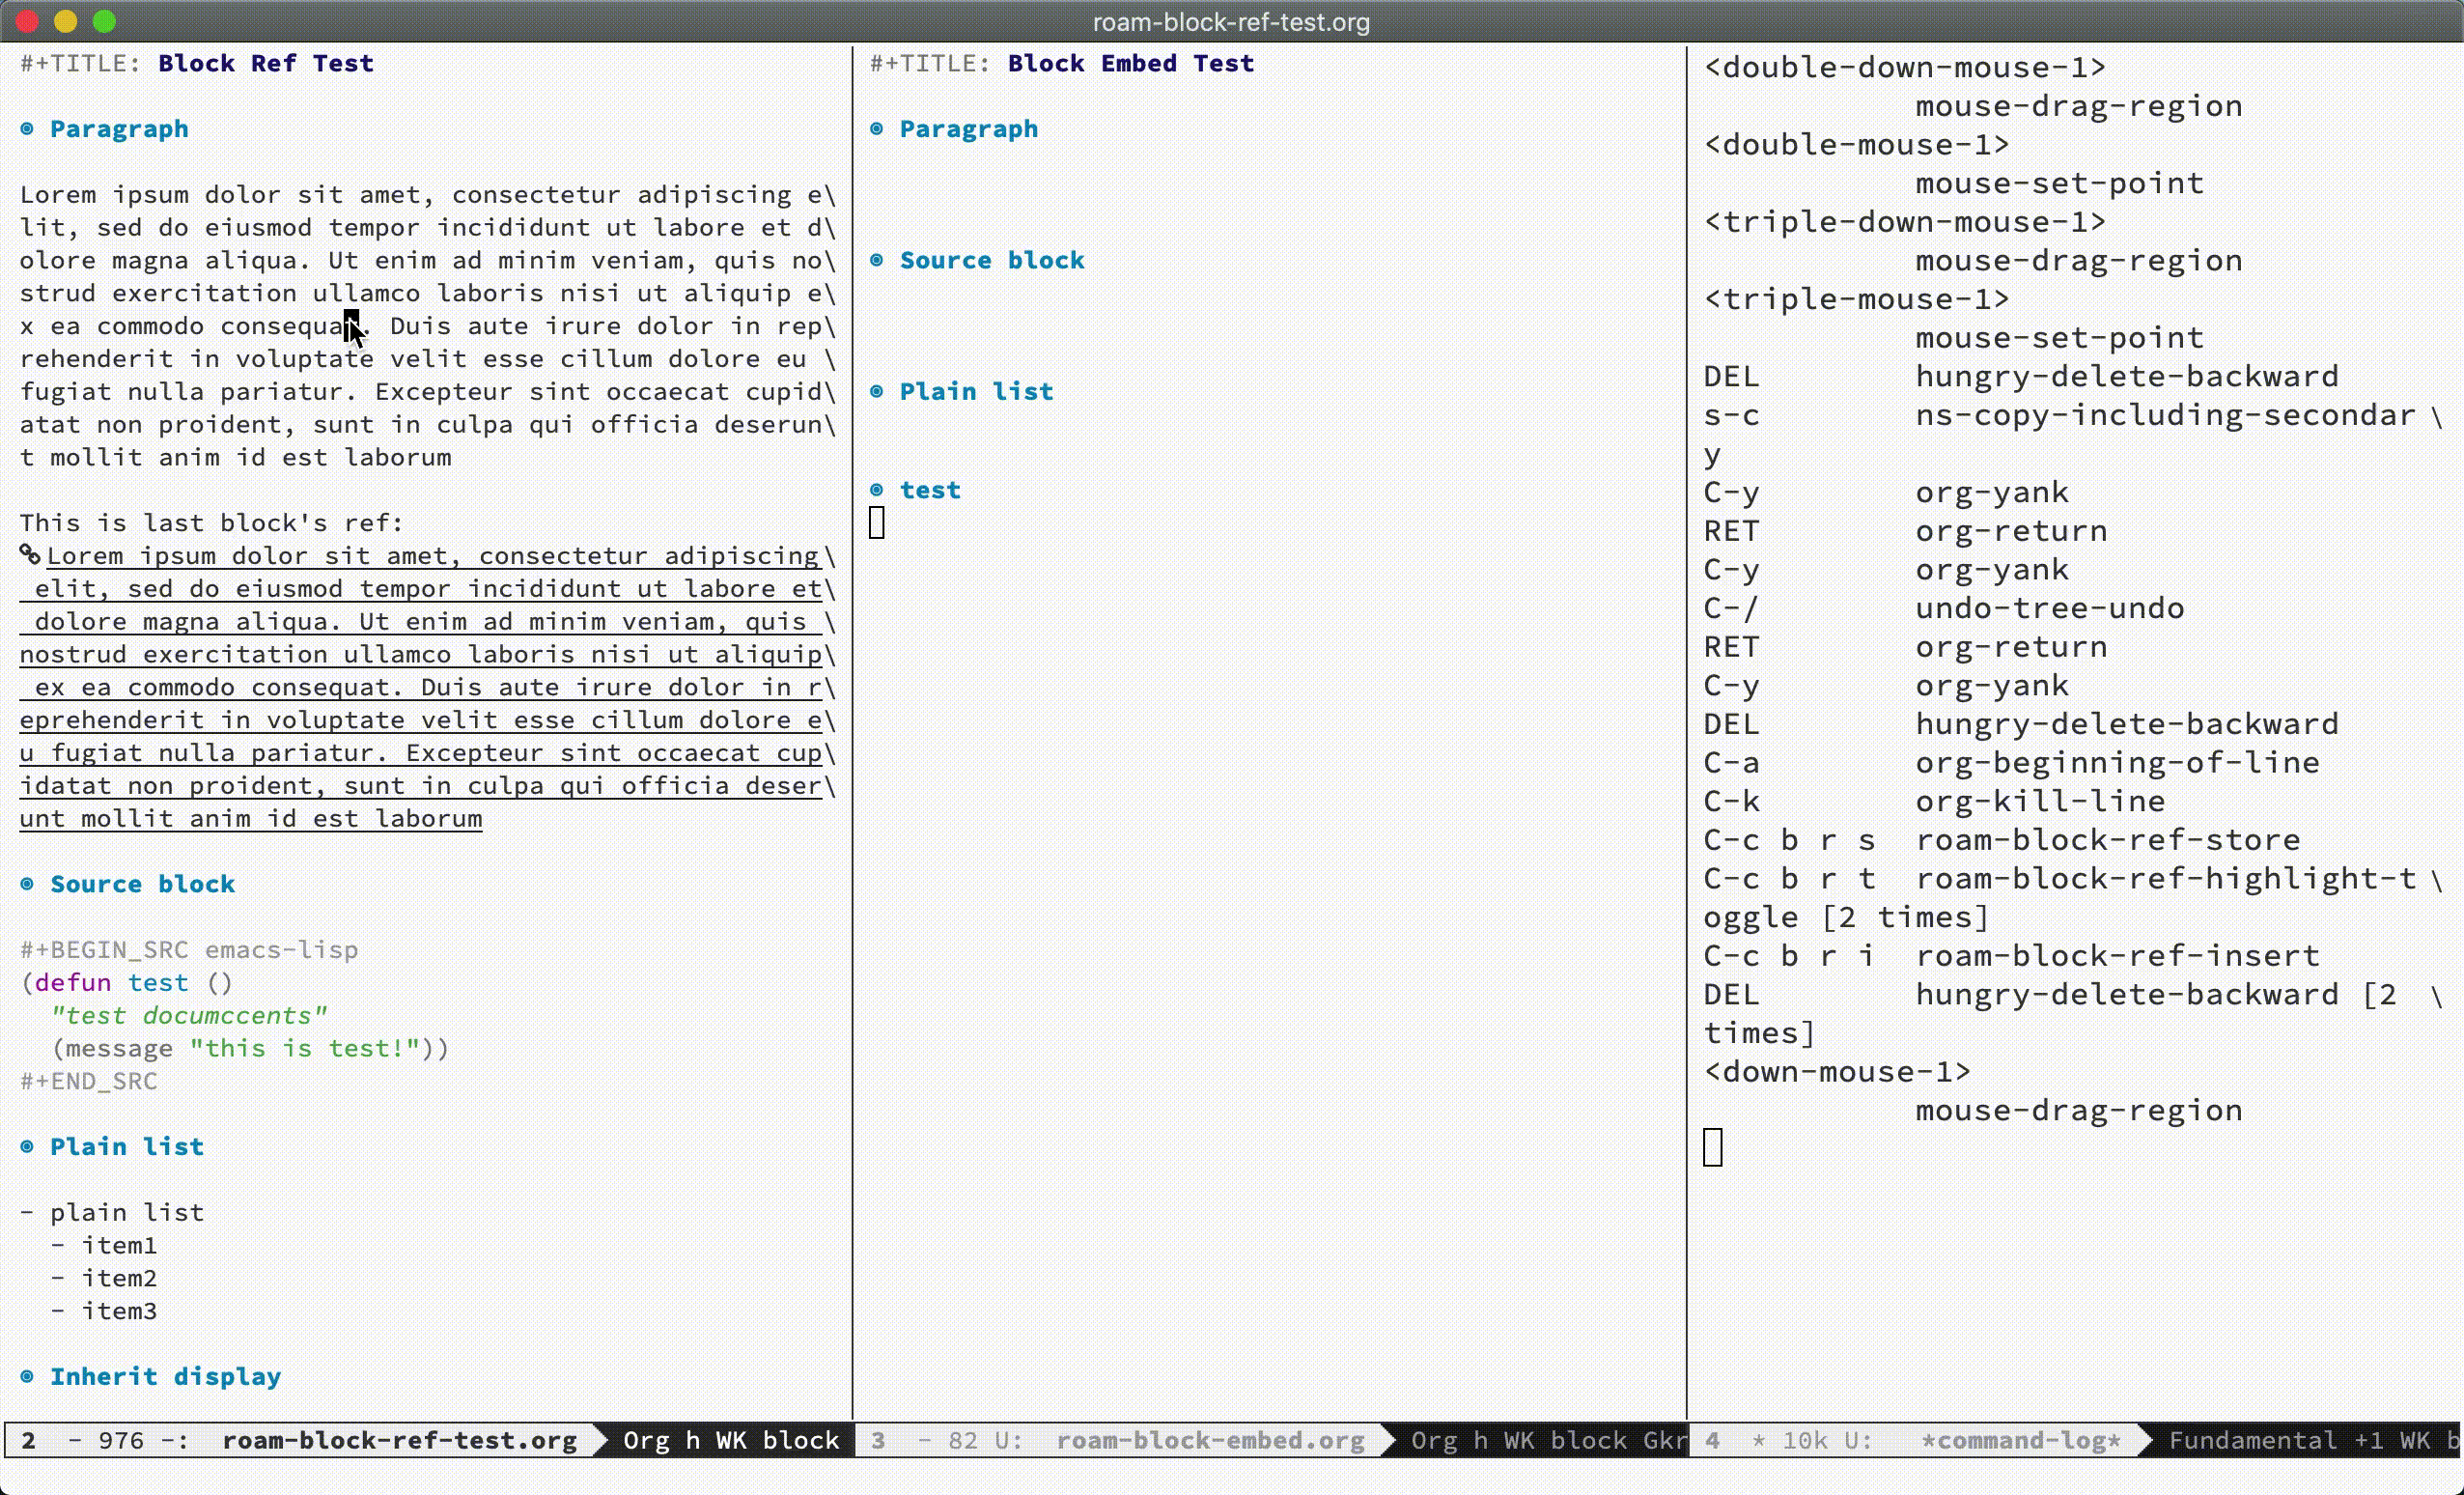Click roam-block-ref-test.org buffer name in mode line
Screen dimensions: 2464x1495
click(x=399, y=1440)
